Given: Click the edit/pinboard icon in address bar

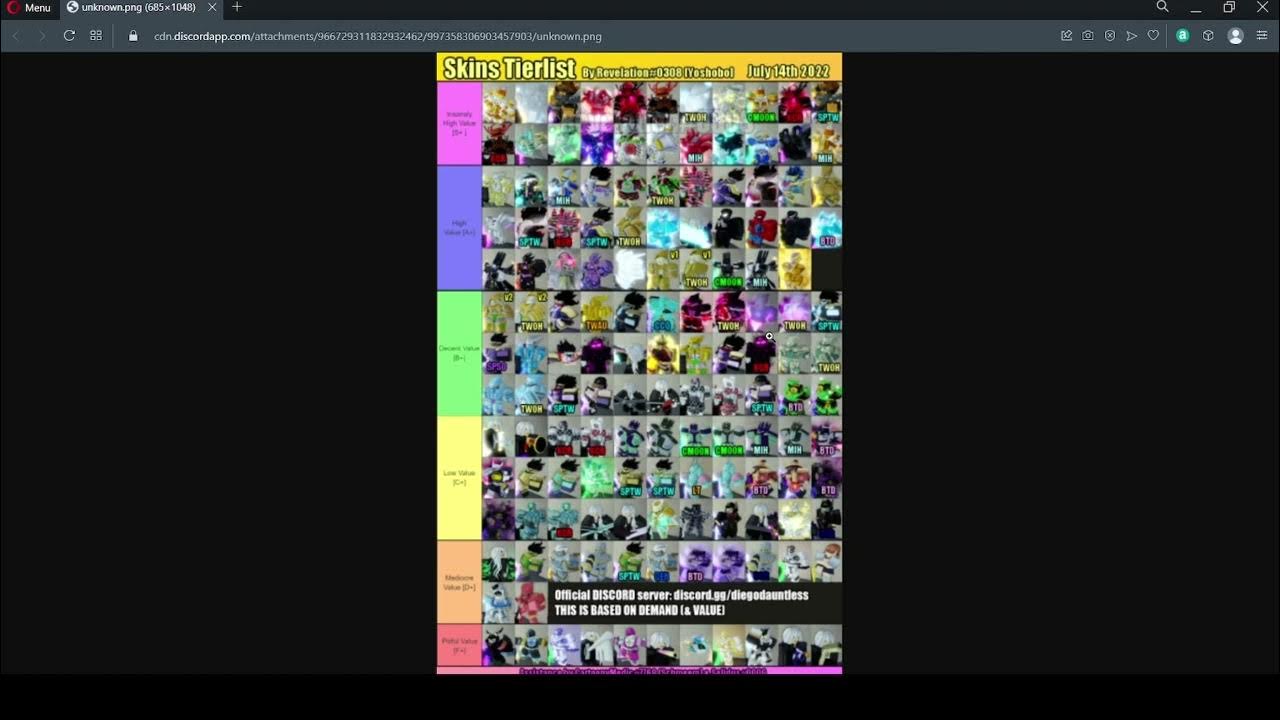Looking at the screenshot, I should click(x=1066, y=36).
